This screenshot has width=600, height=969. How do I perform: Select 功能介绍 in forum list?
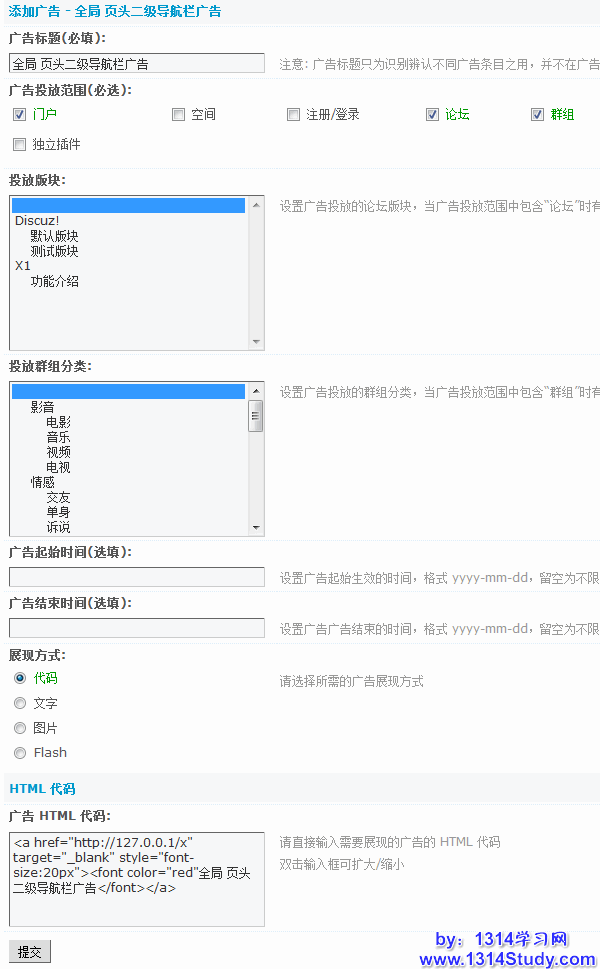54,281
